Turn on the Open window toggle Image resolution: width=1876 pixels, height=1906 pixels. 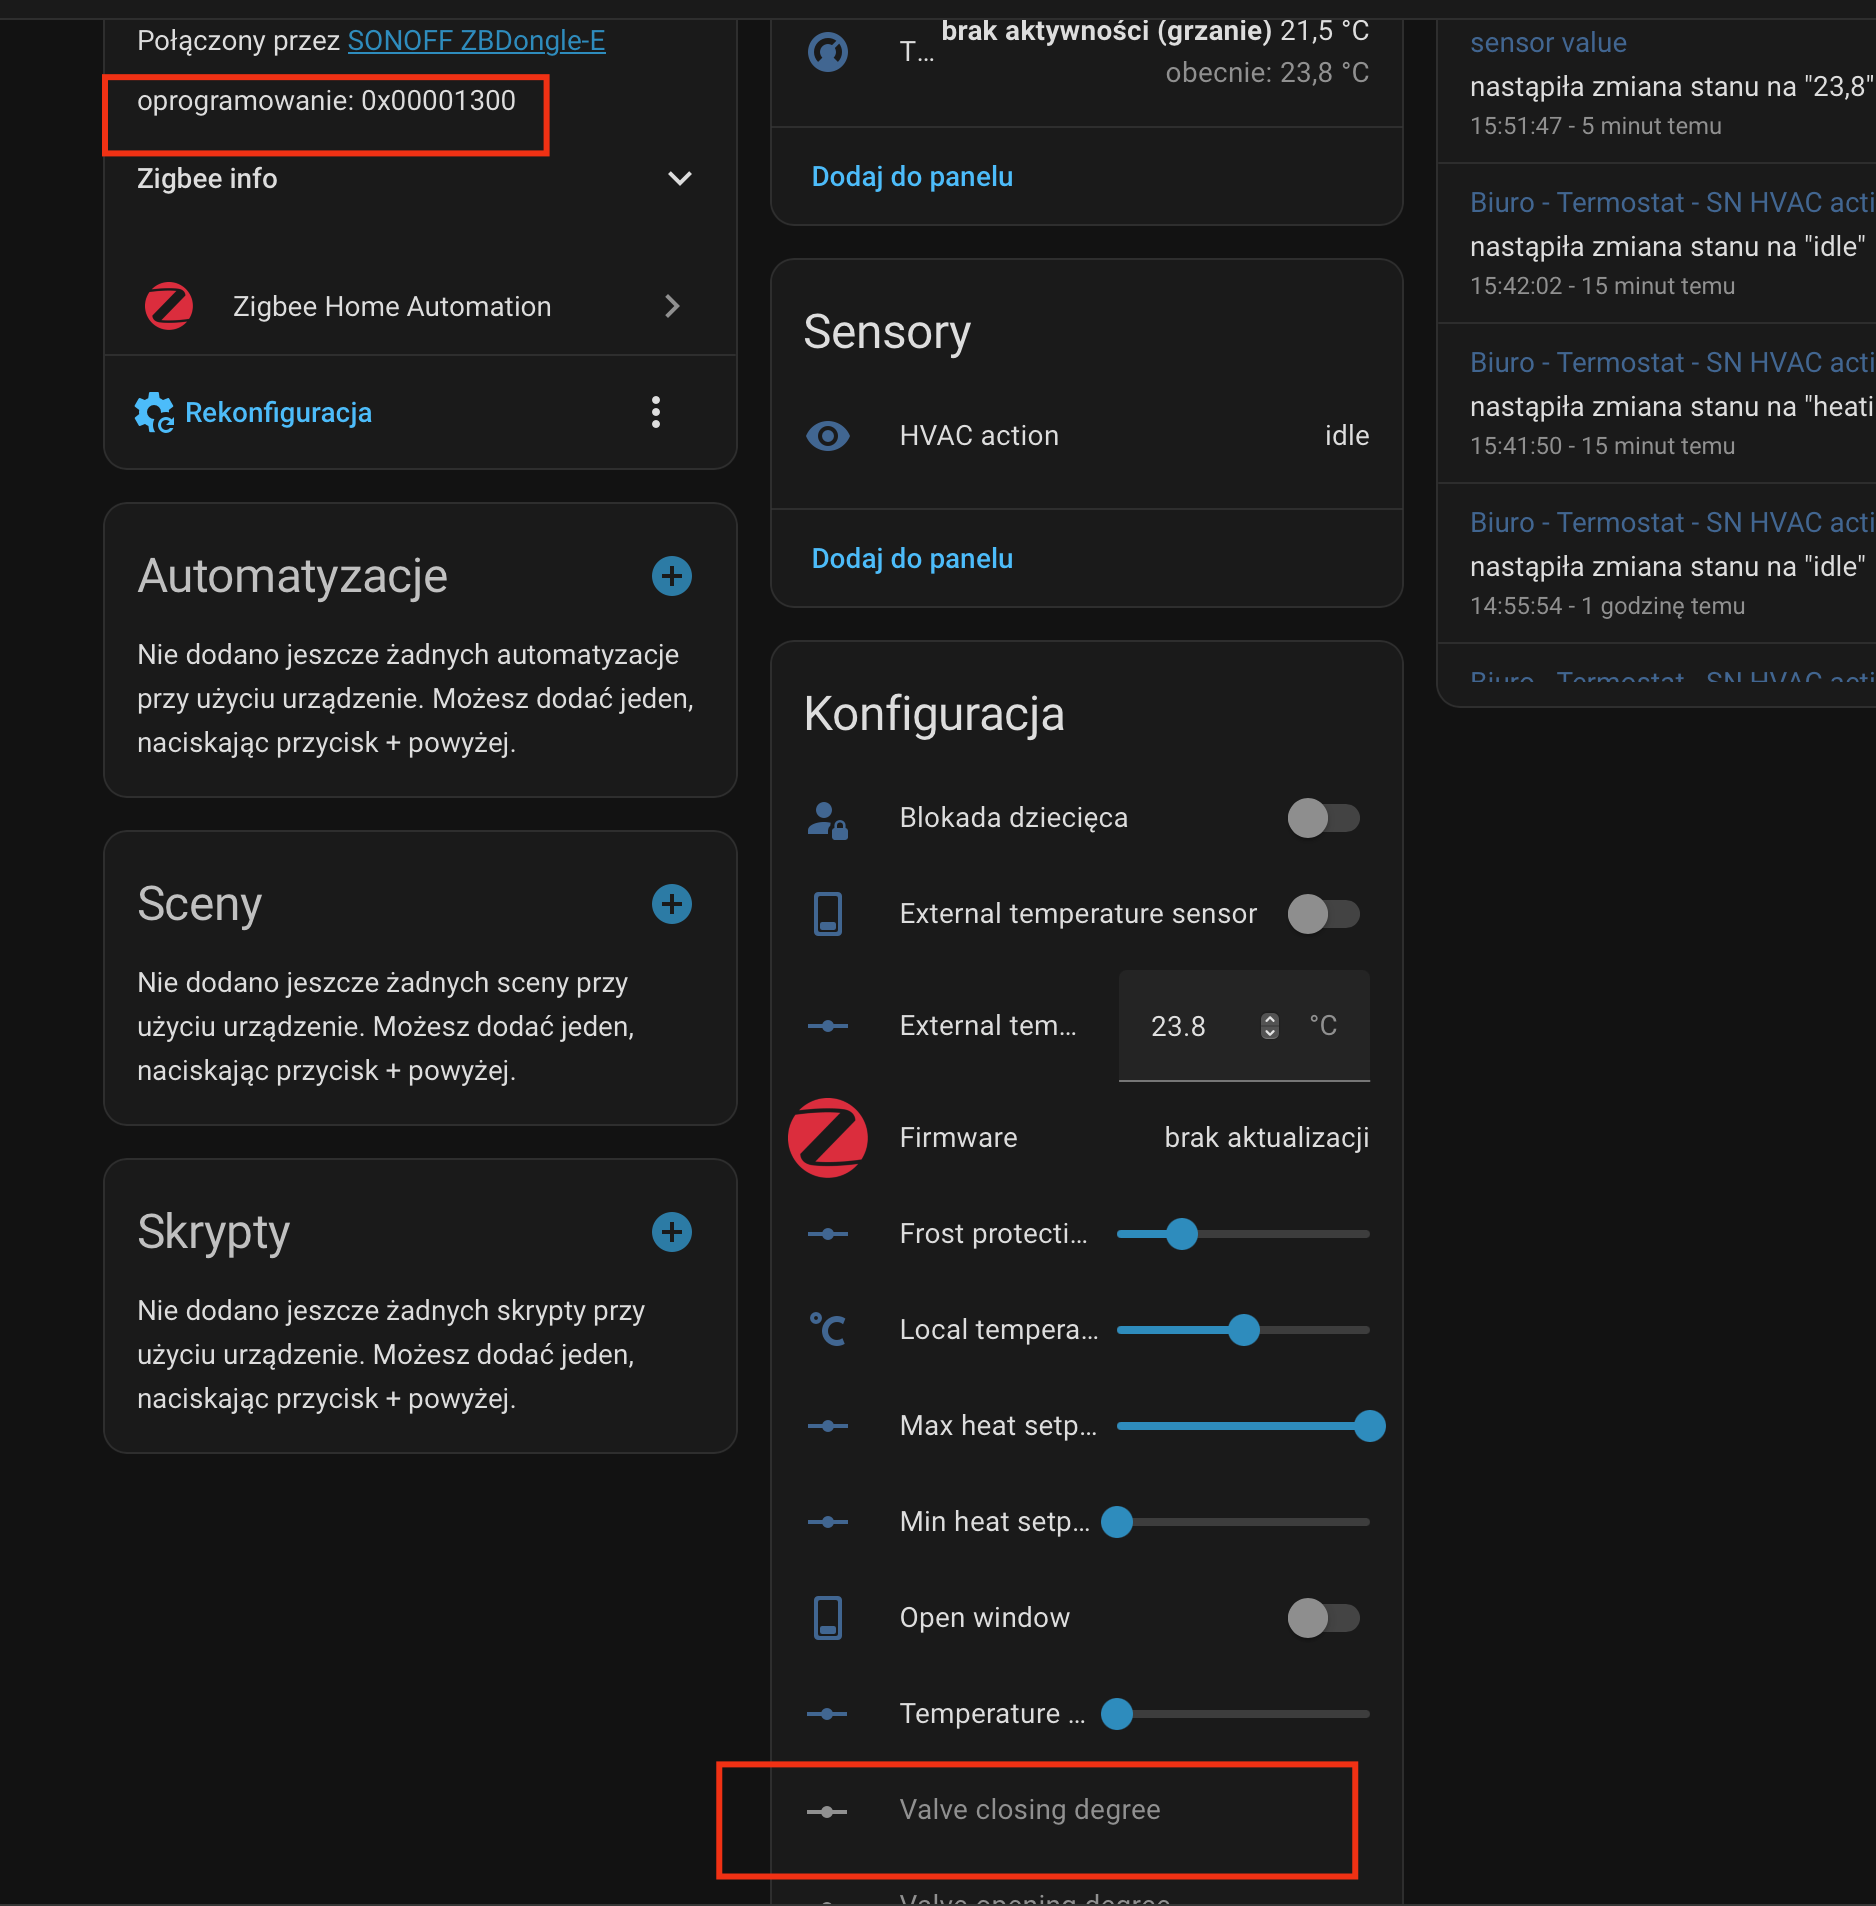[x=1323, y=1618]
